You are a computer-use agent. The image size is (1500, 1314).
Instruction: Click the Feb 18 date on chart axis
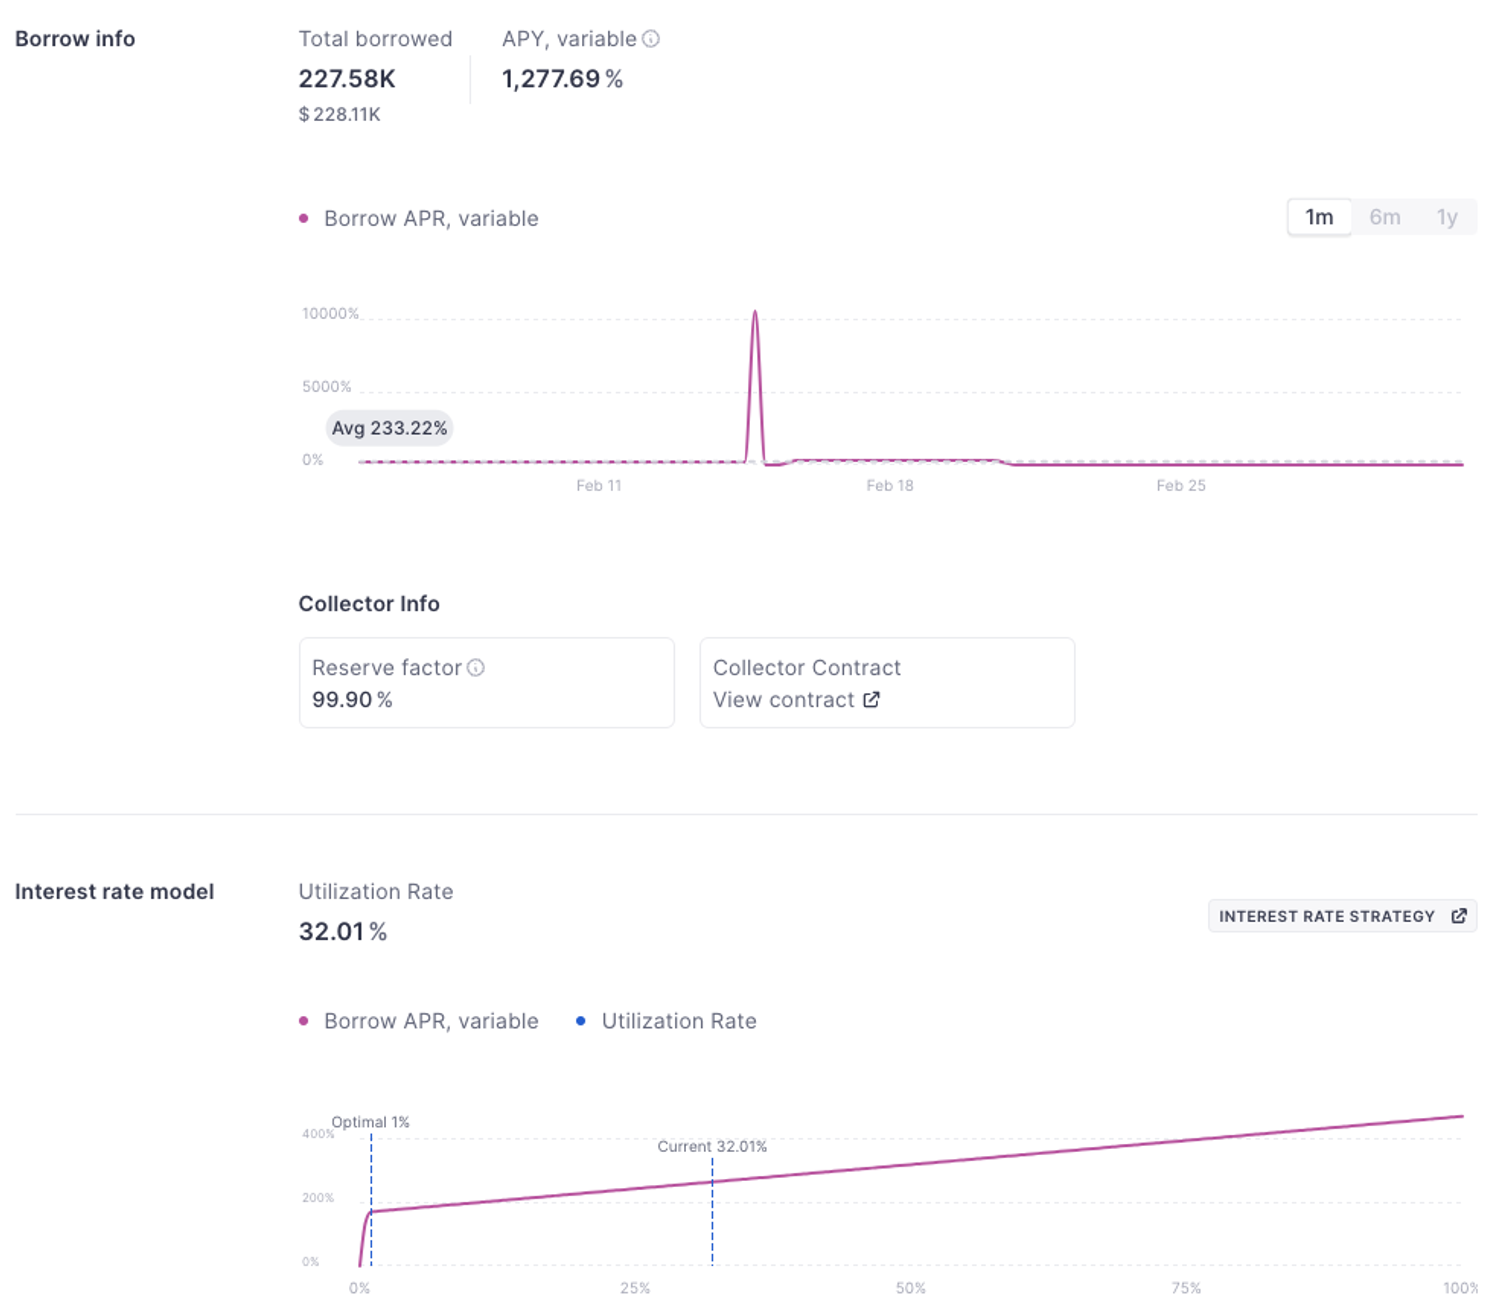tap(889, 486)
